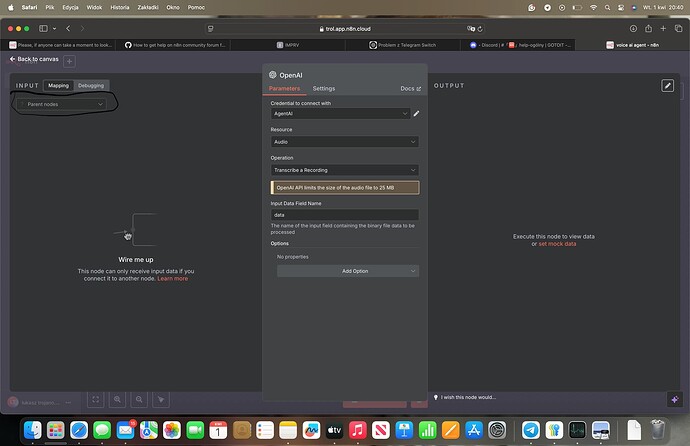The width and height of the screenshot is (690, 446).
Task: Click the OpenAI logo in the node header
Action: click(273, 75)
